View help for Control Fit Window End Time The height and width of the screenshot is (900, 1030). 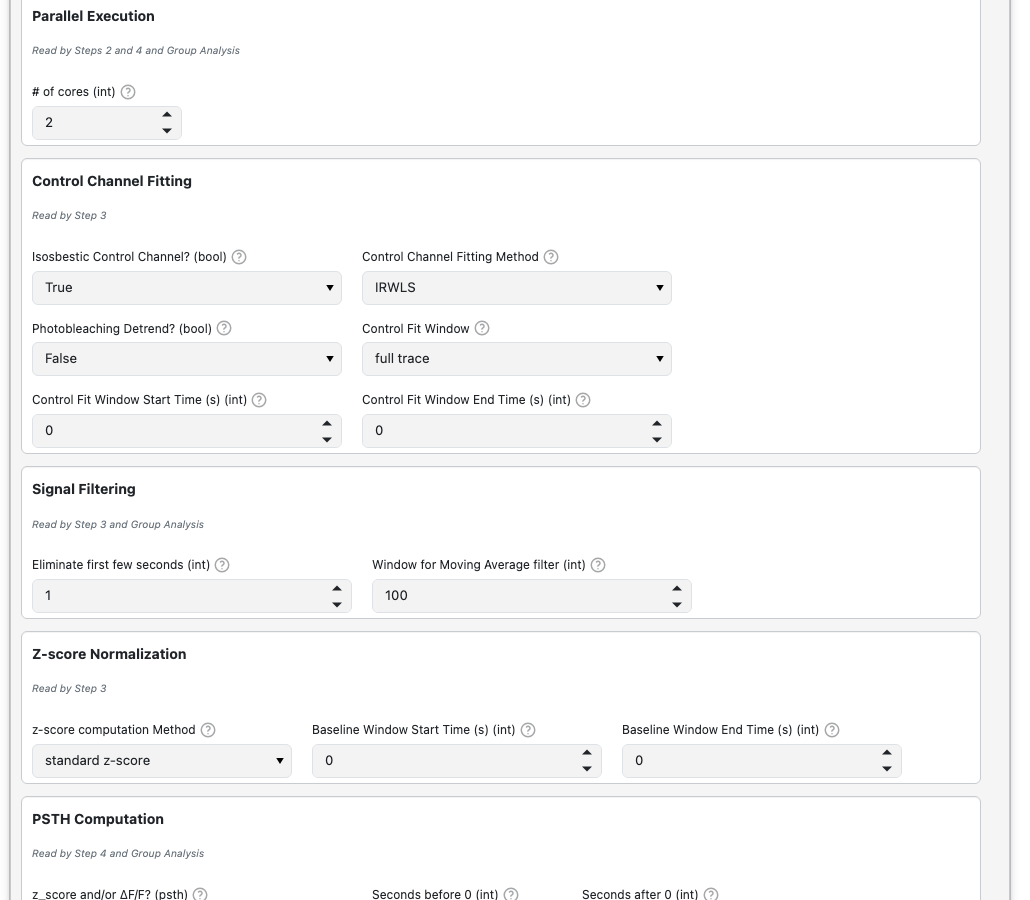pyautogui.click(x=583, y=400)
